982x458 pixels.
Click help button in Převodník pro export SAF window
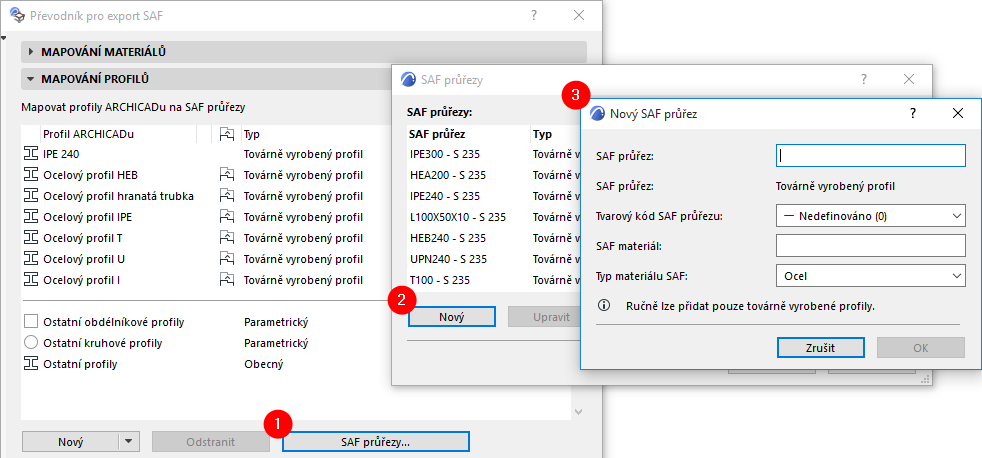click(534, 16)
